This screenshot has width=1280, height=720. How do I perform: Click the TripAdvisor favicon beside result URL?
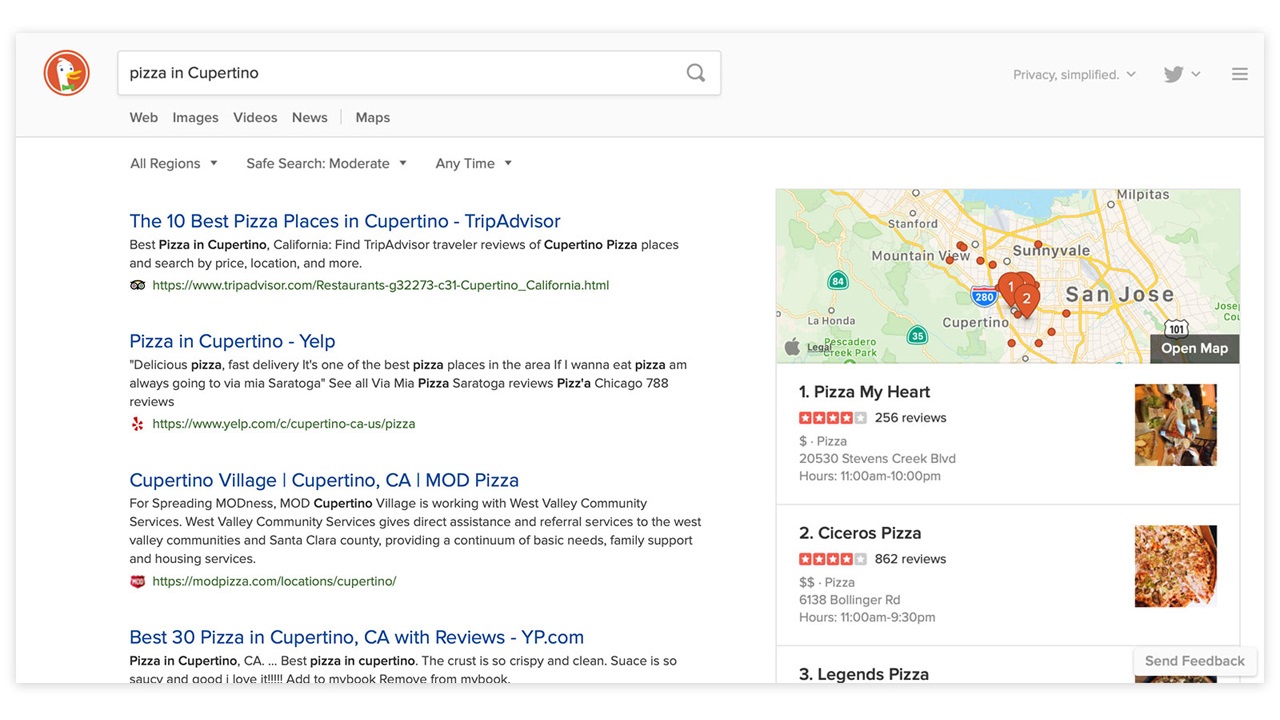point(138,285)
